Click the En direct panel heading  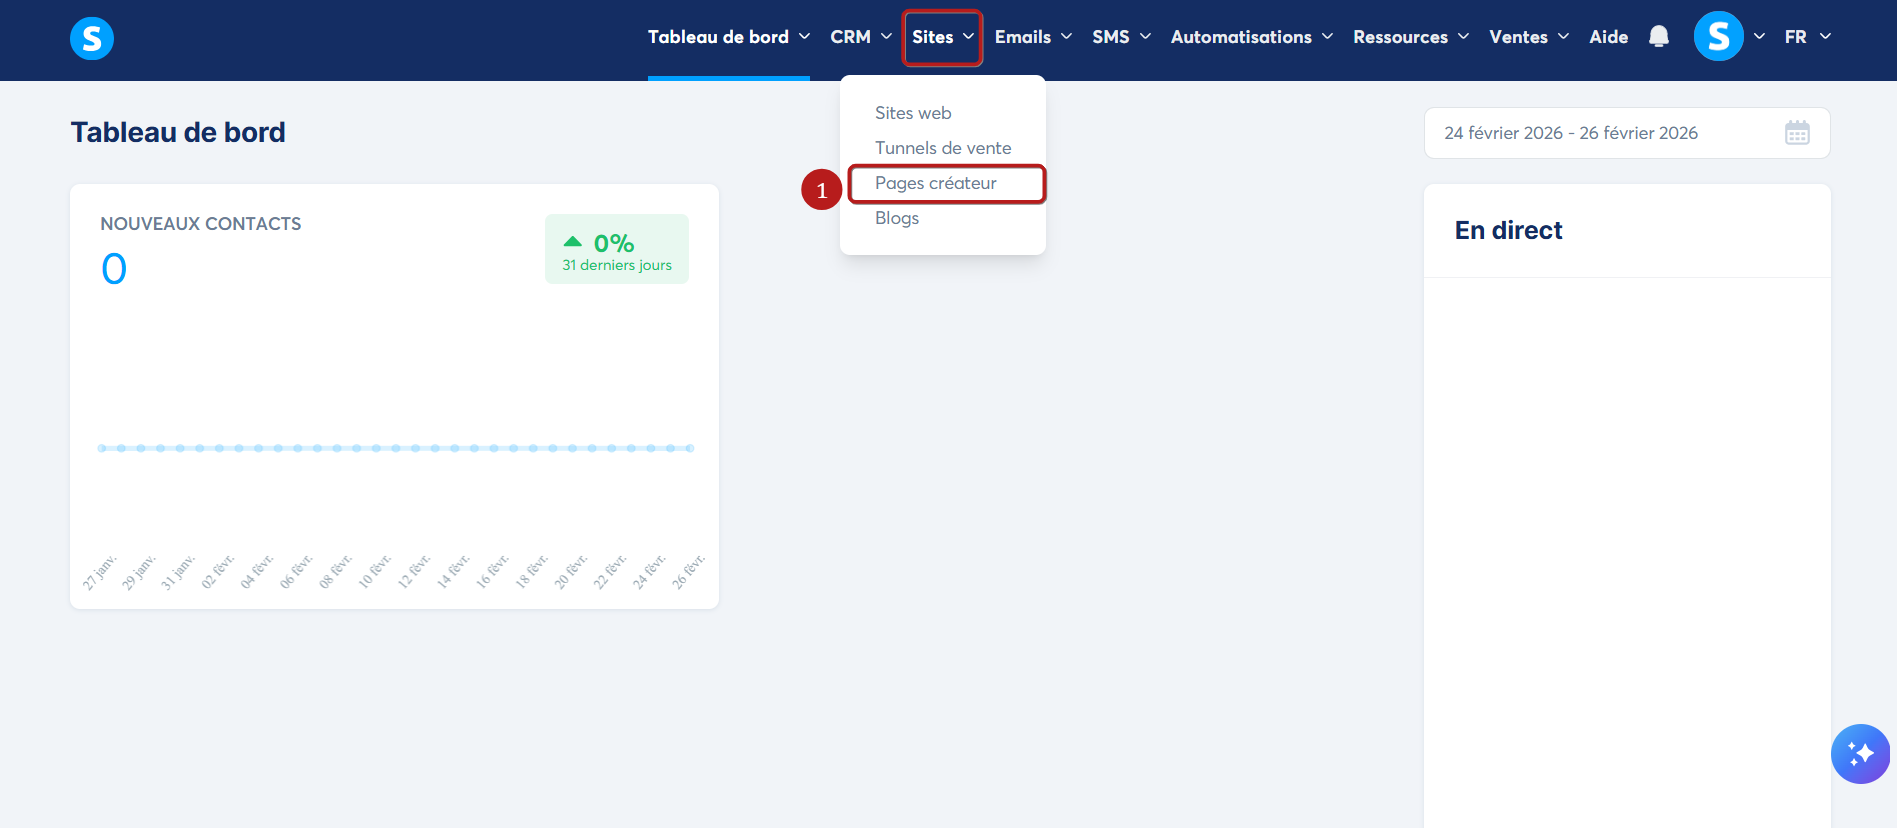[1508, 231]
